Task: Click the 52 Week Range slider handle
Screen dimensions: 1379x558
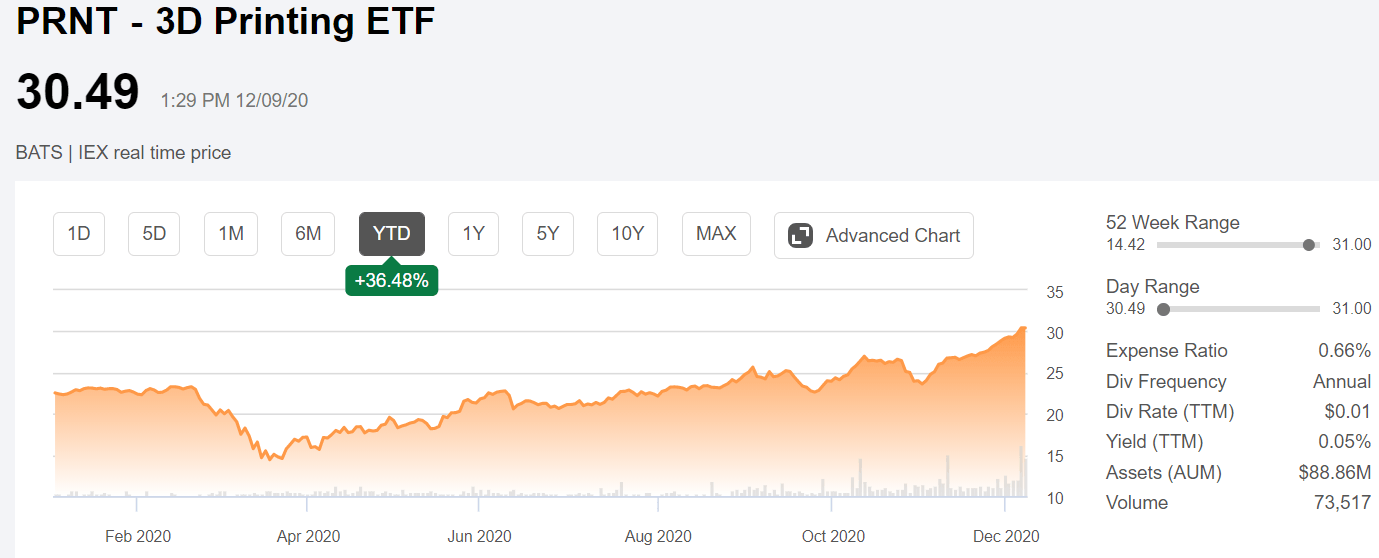Action: tap(1309, 245)
